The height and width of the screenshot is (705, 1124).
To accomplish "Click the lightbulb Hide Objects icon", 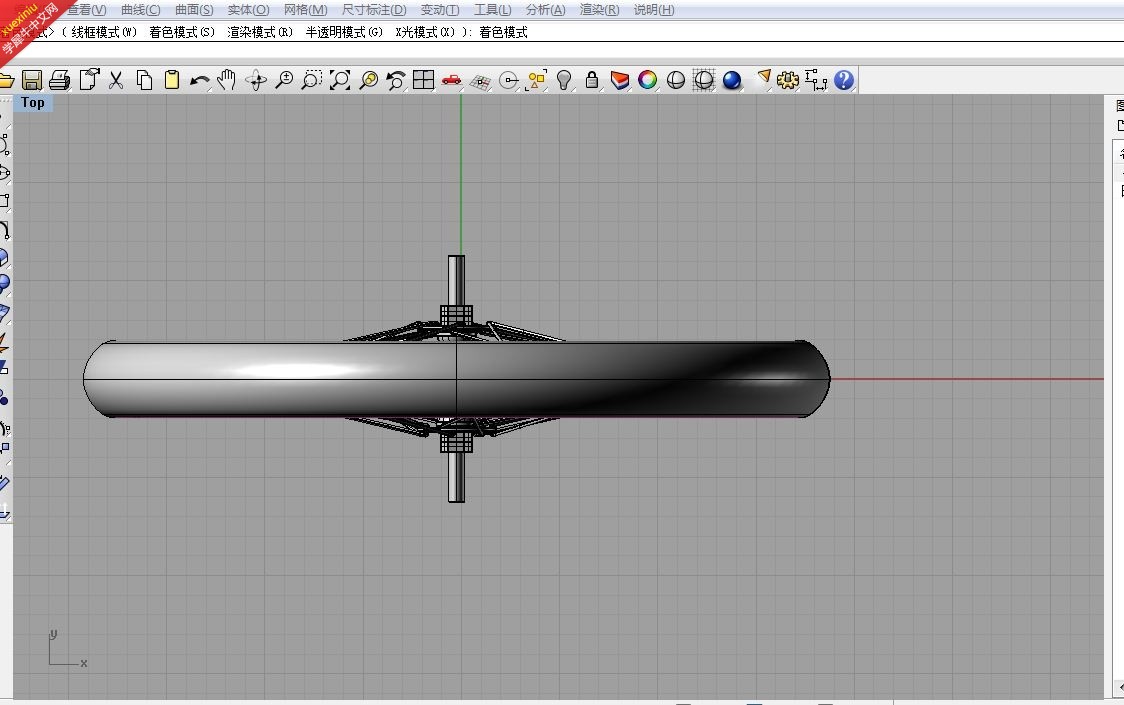I will pyautogui.click(x=564, y=80).
